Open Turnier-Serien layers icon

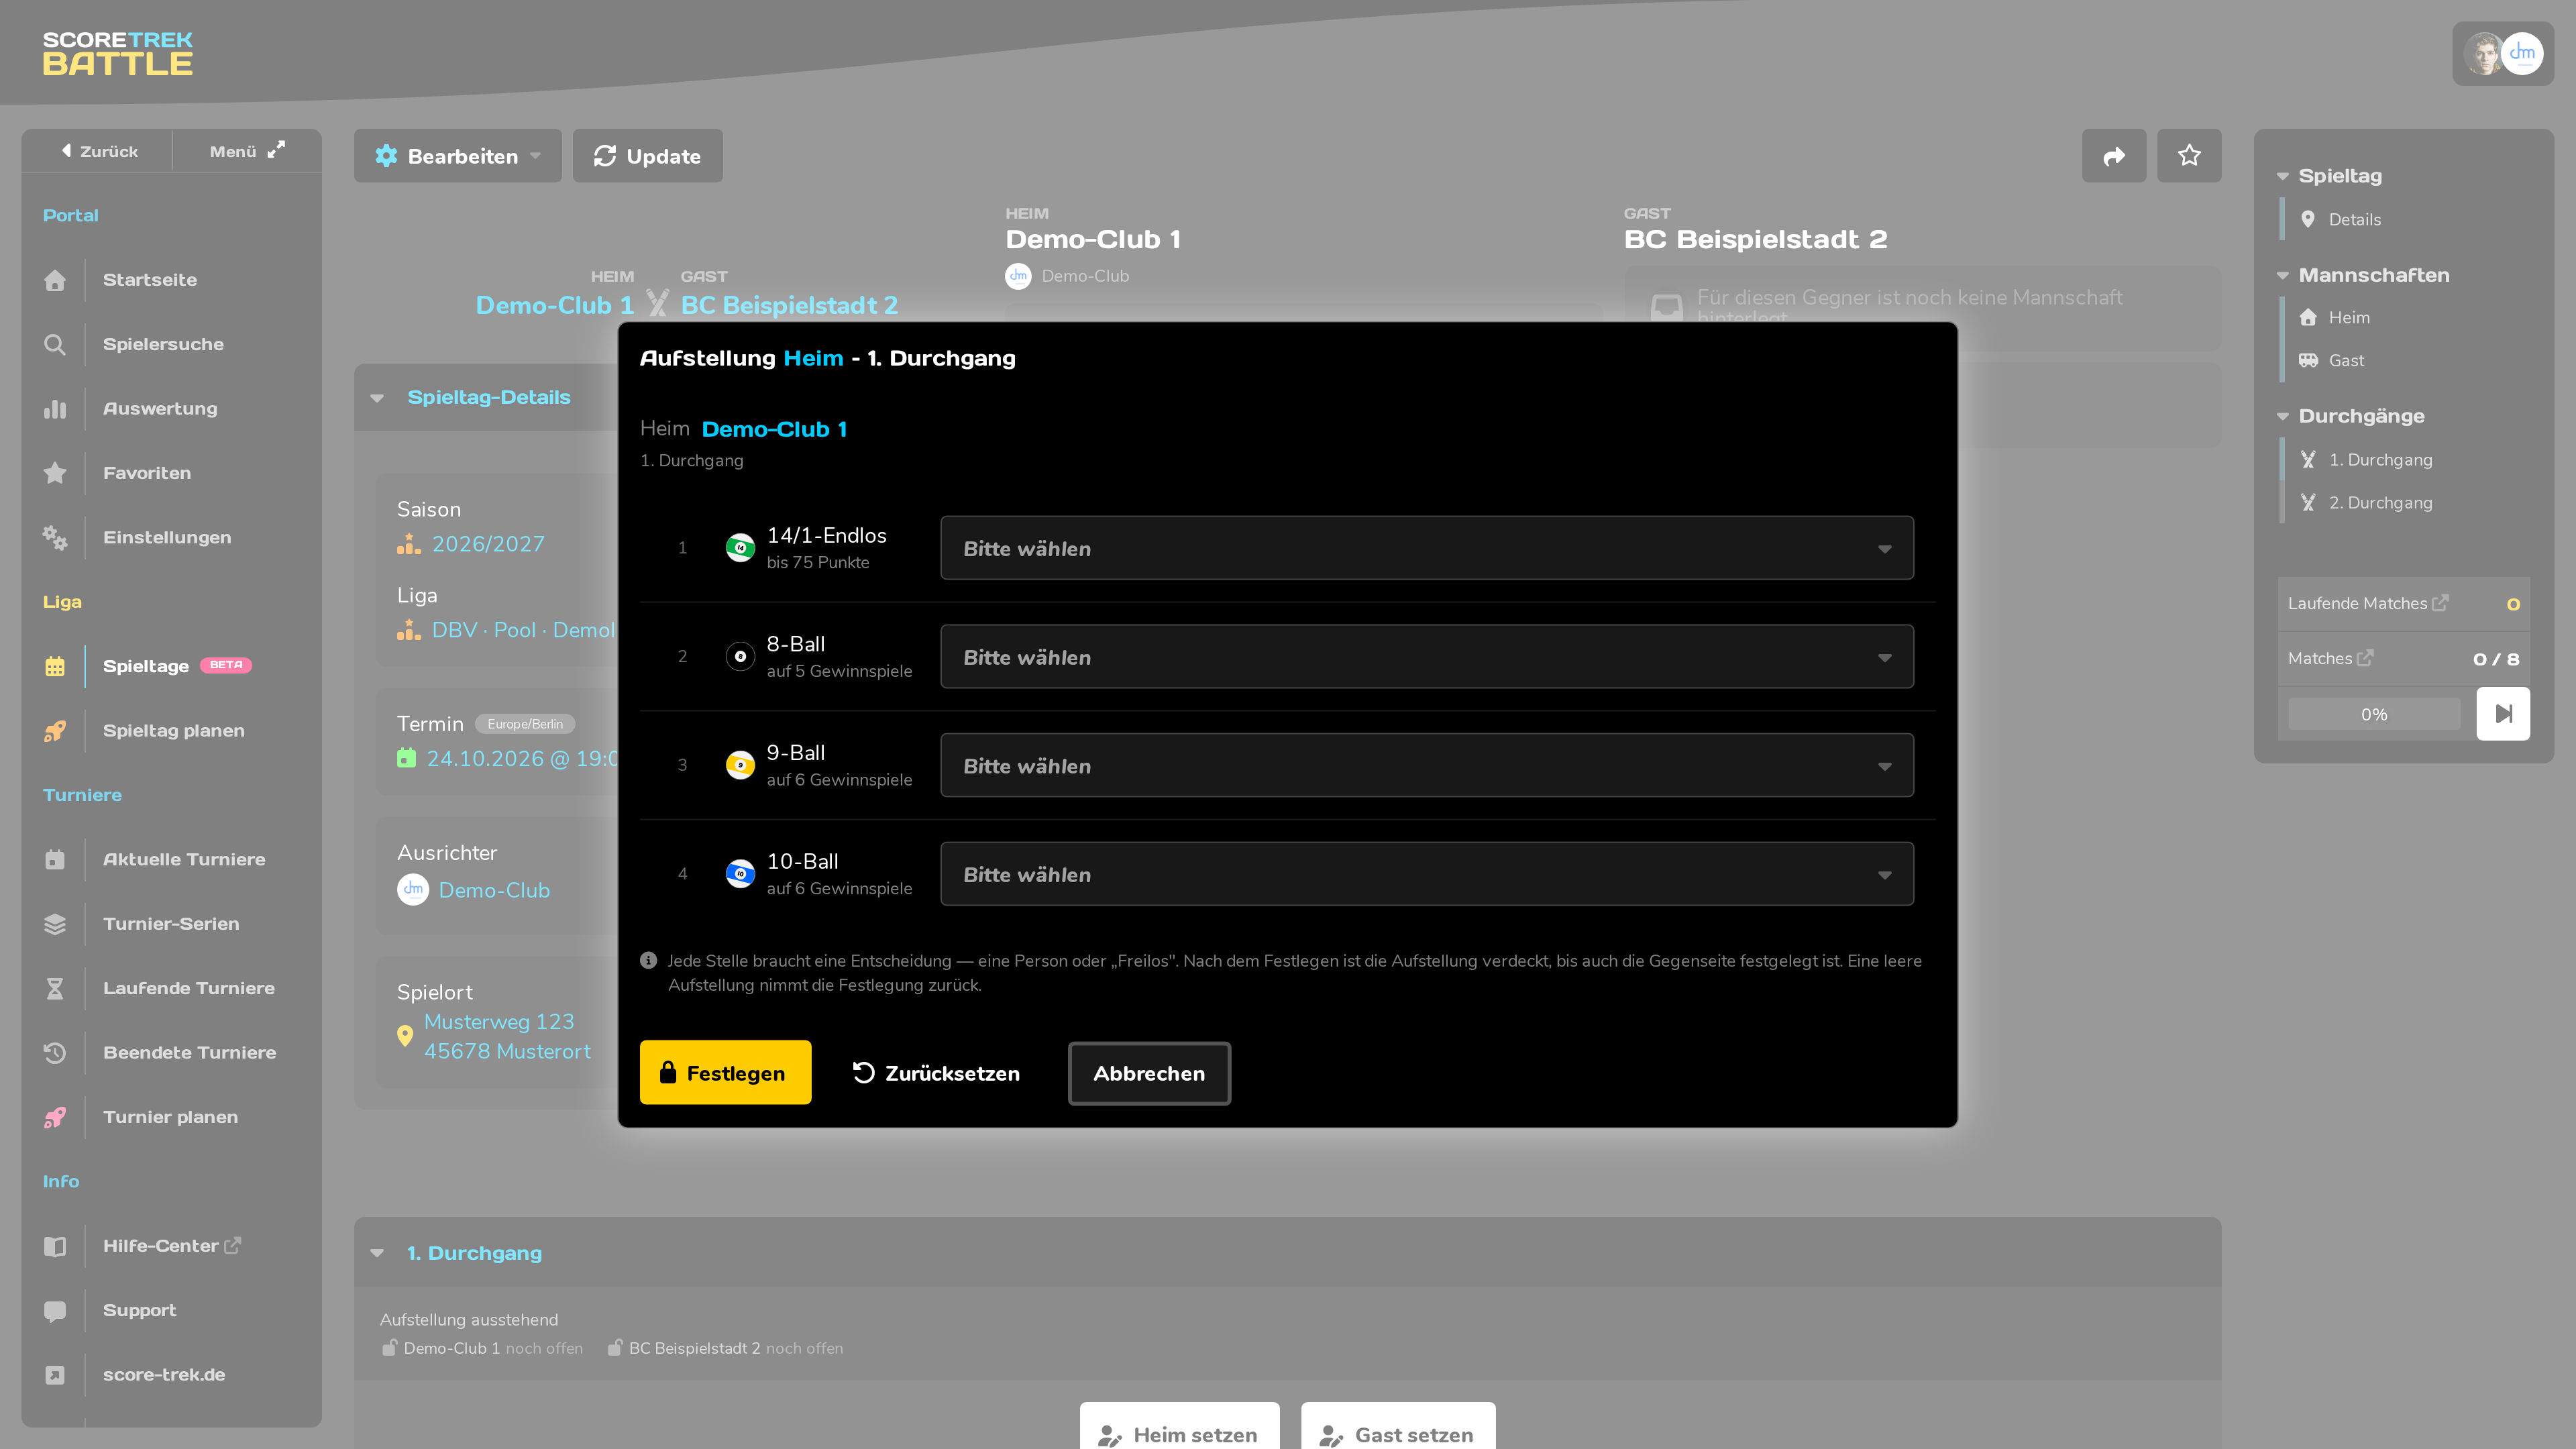(55, 924)
